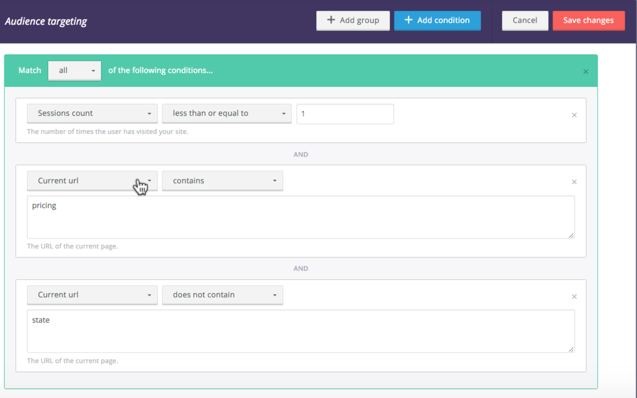Click the text area containing pricing

[301, 217]
